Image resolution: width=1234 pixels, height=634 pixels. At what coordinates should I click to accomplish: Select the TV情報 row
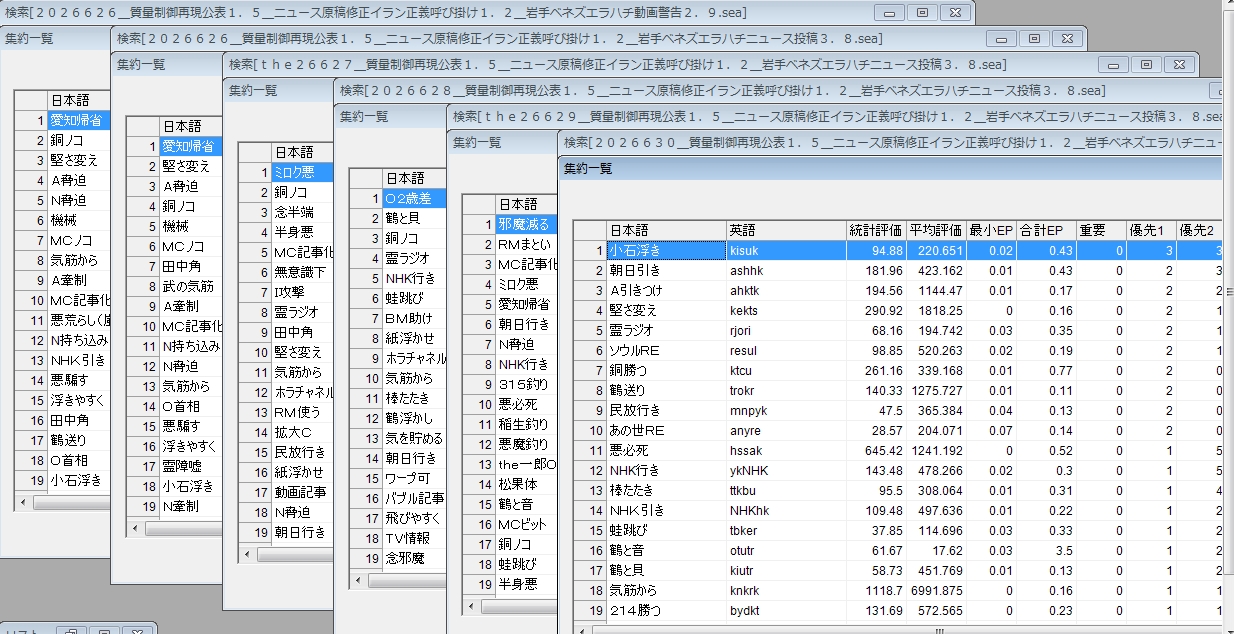coord(414,538)
